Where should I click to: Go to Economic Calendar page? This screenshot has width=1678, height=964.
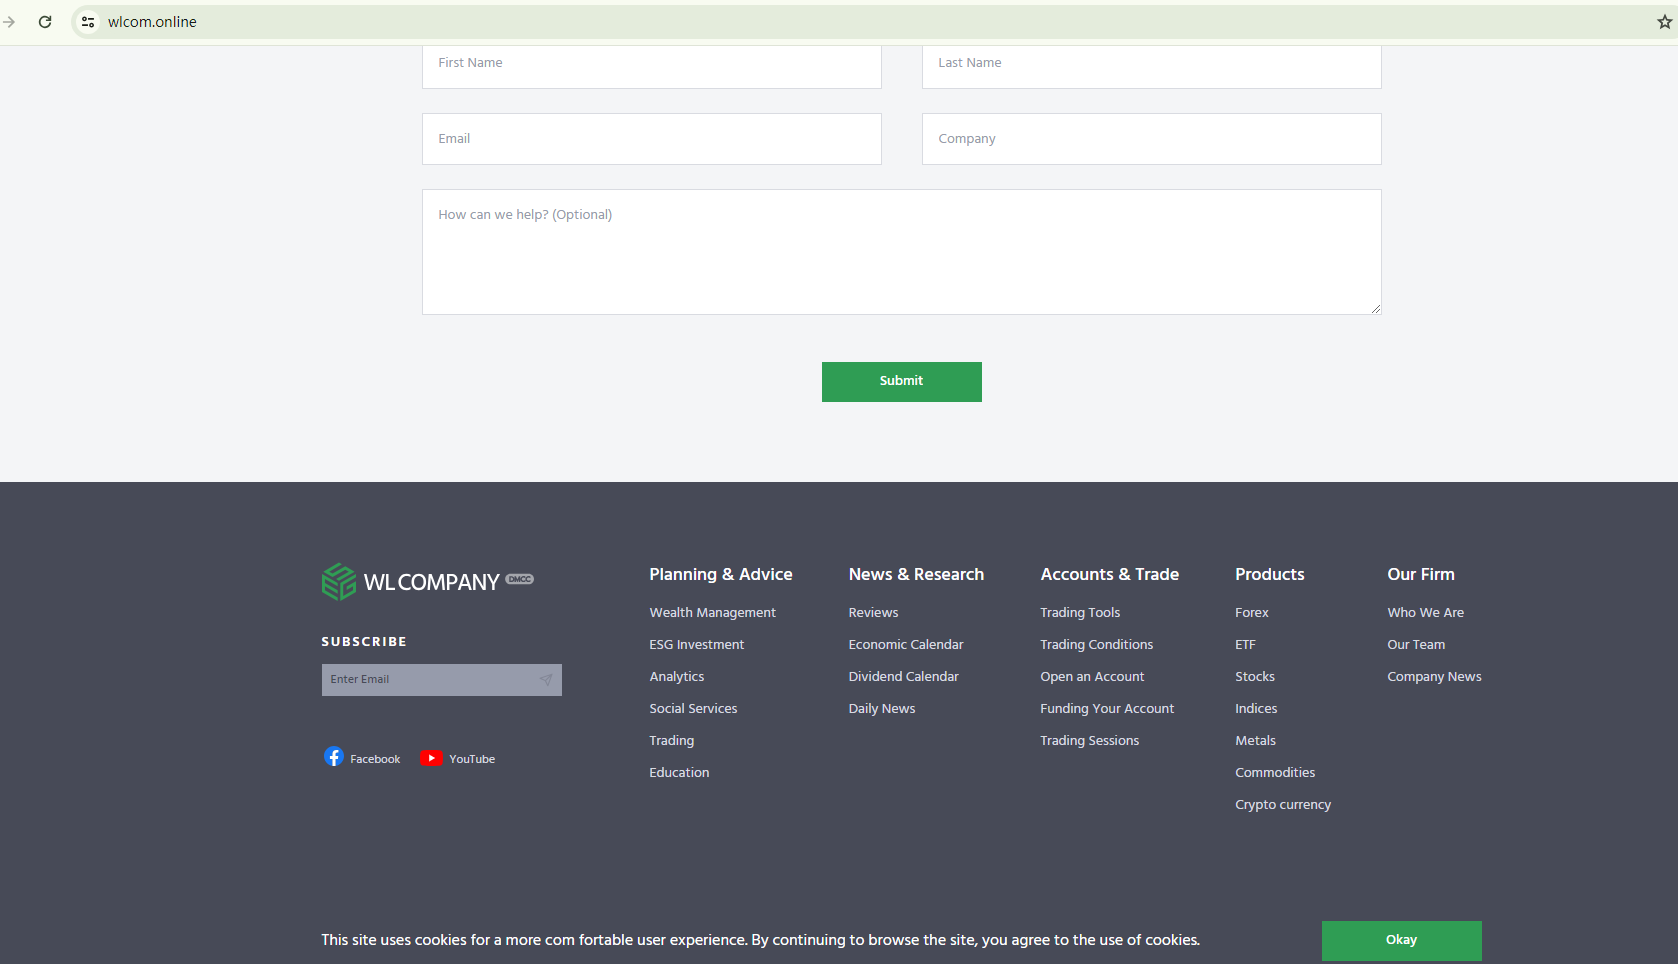tap(905, 645)
